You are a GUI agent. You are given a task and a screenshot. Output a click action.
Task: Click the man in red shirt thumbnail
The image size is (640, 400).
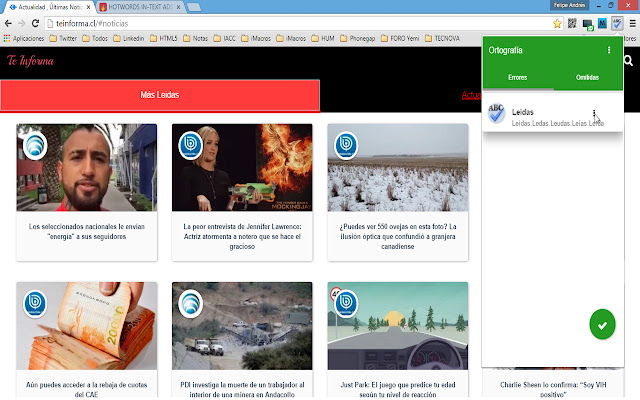click(x=87, y=167)
